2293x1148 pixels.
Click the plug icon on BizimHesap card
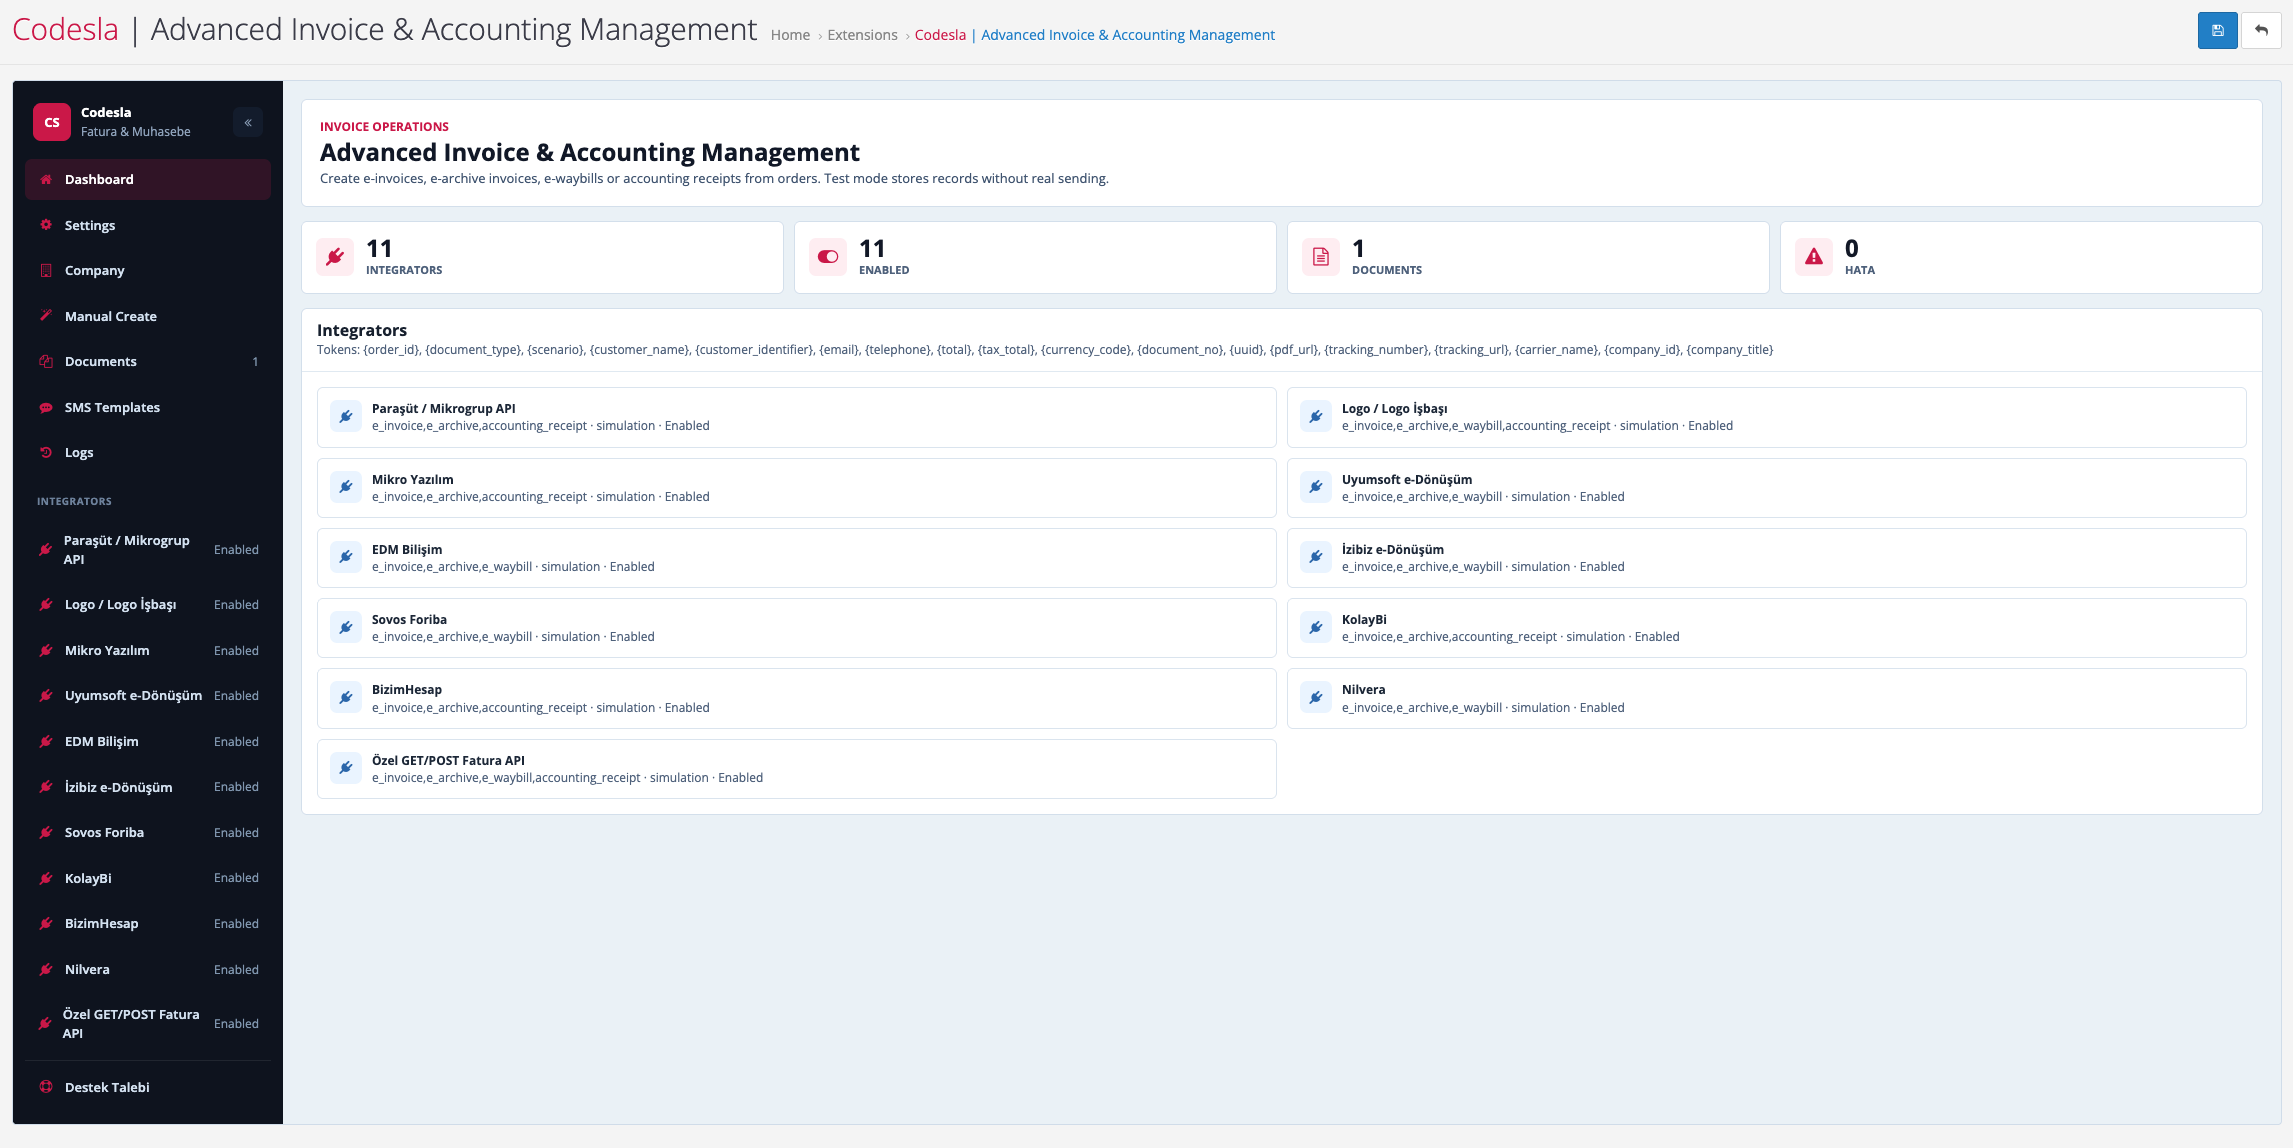click(346, 698)
